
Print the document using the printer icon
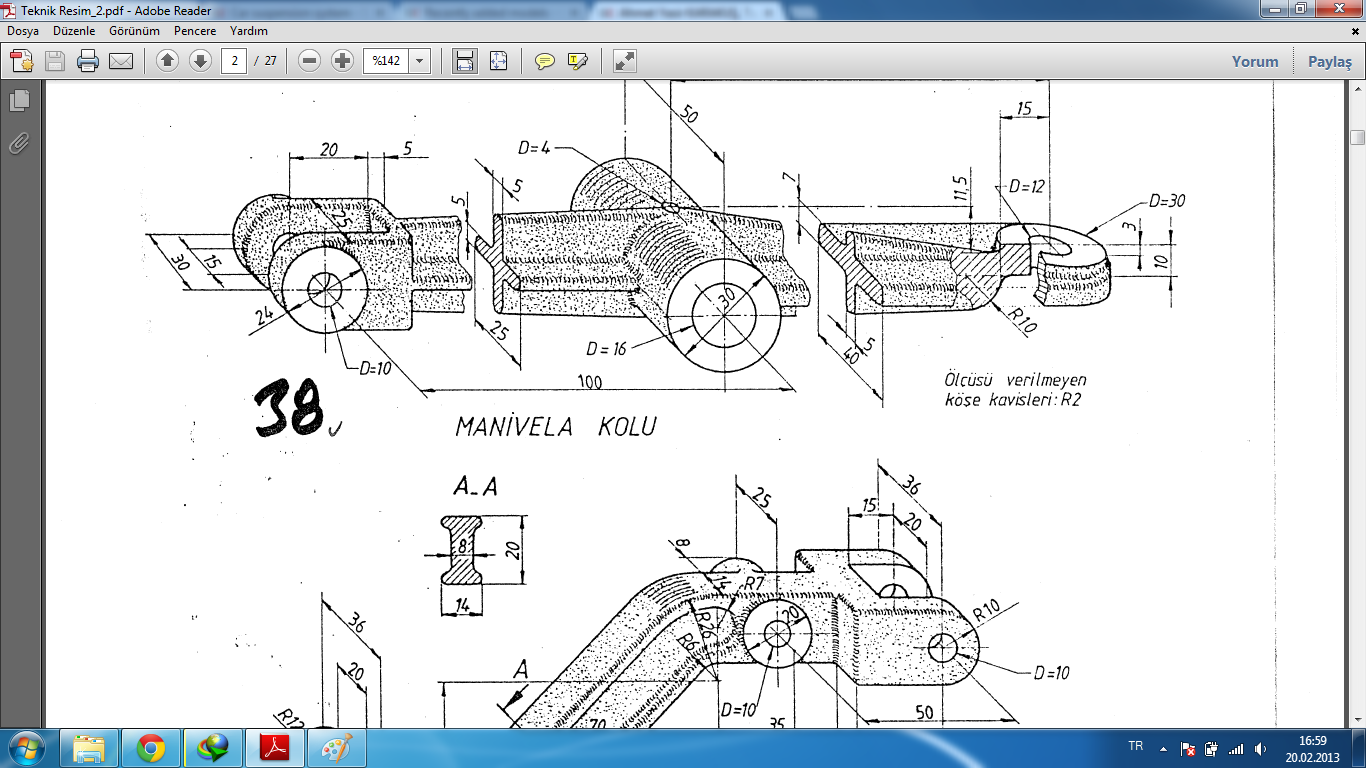click(88, 61)
